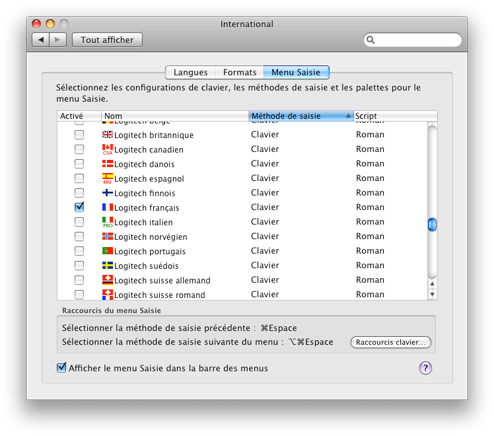
Task: Click the Finnish flag icon
Action: [x=107, y=193]
